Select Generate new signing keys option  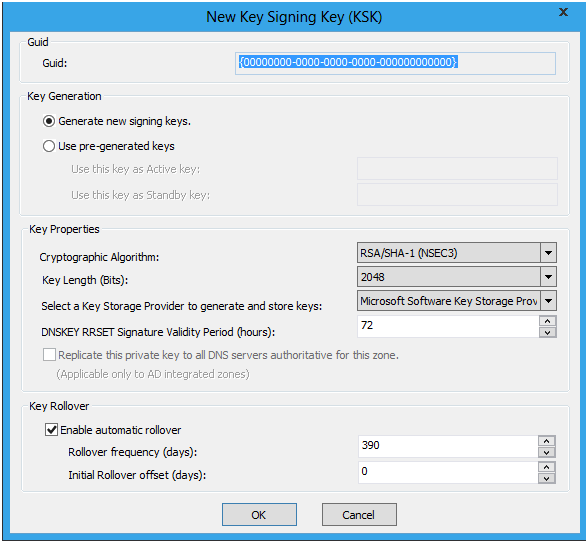coord(49,121)
